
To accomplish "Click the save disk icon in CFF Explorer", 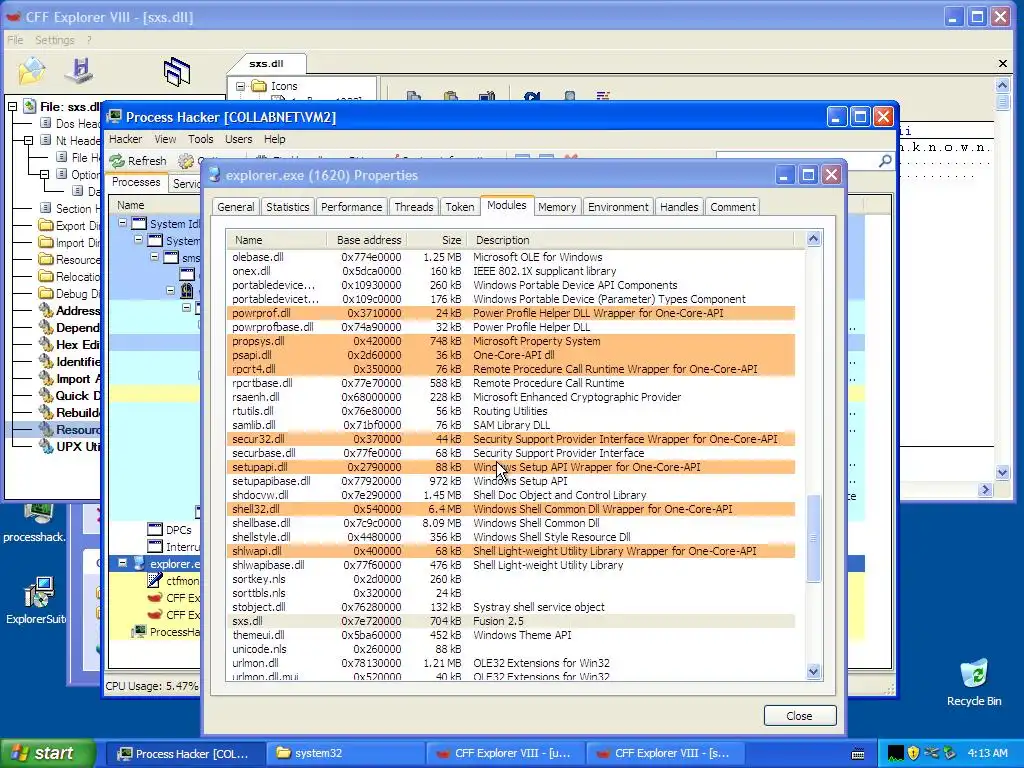I will tap(80, 71).
